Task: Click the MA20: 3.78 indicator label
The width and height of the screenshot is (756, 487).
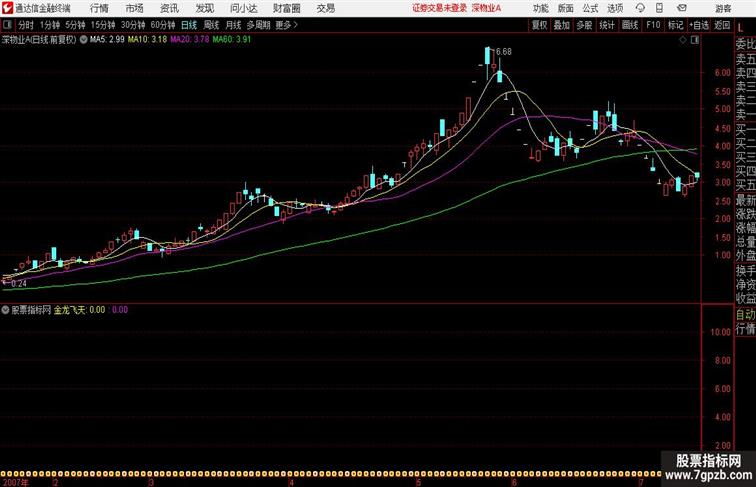Action: pyautogui.click(x=189, y=40)
